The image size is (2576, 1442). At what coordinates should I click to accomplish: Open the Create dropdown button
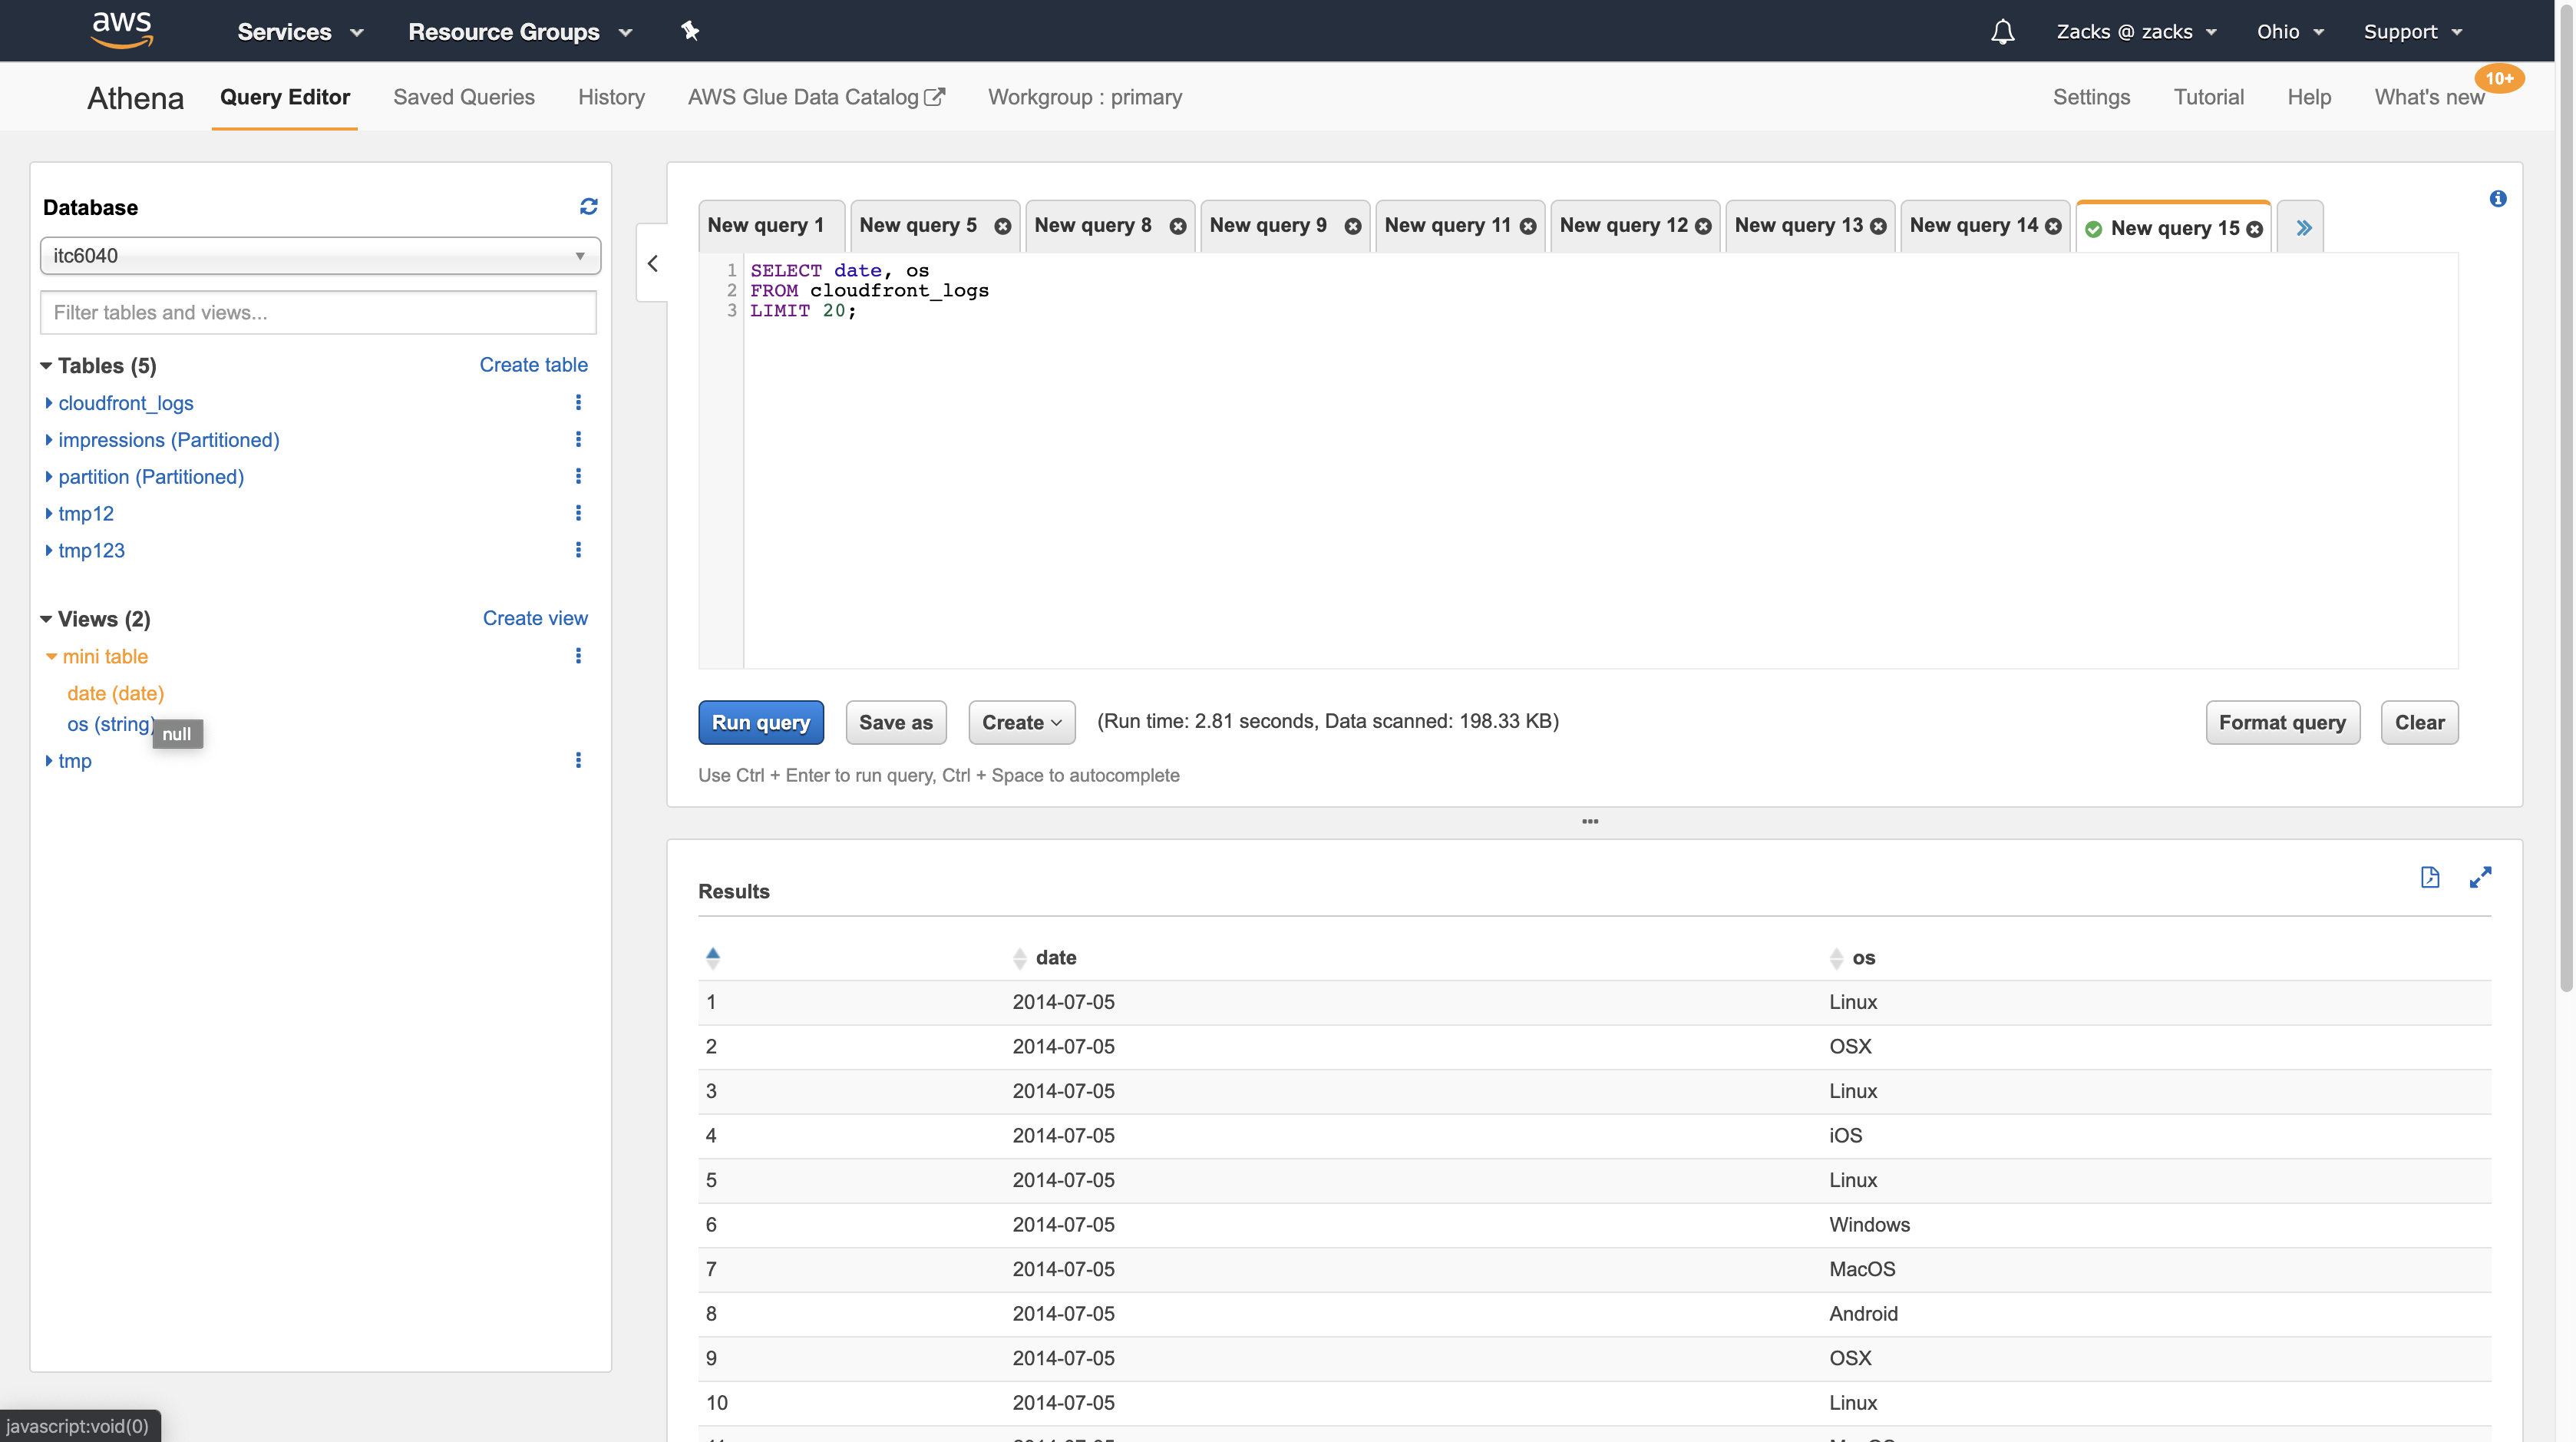(x=1021, y=722)
